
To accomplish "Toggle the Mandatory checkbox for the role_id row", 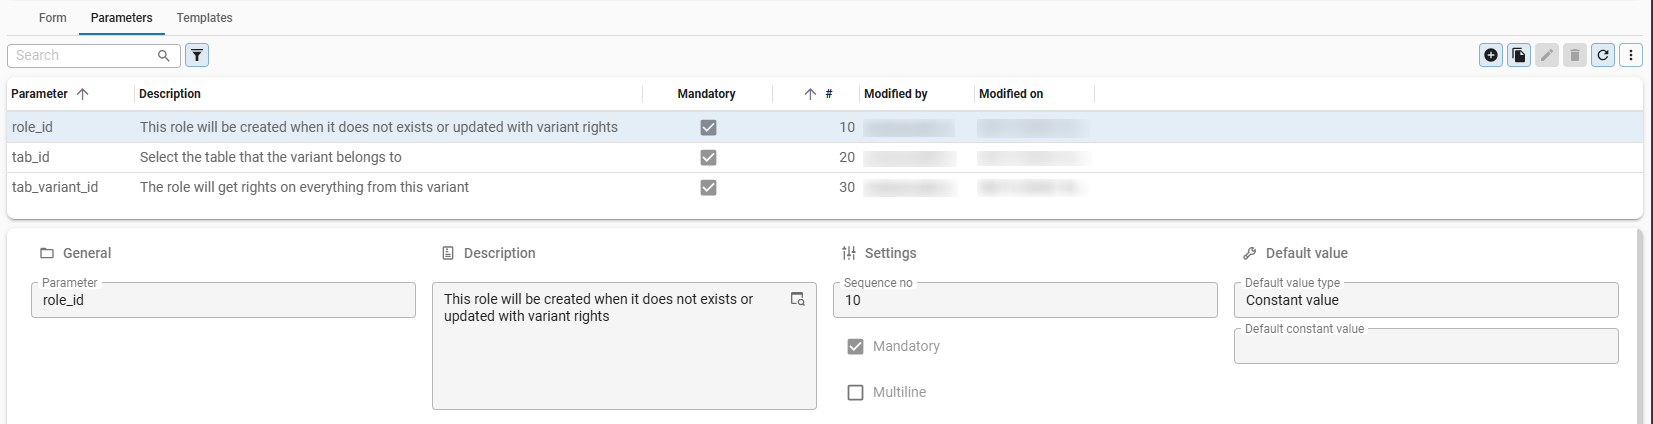I will point(708,127).
